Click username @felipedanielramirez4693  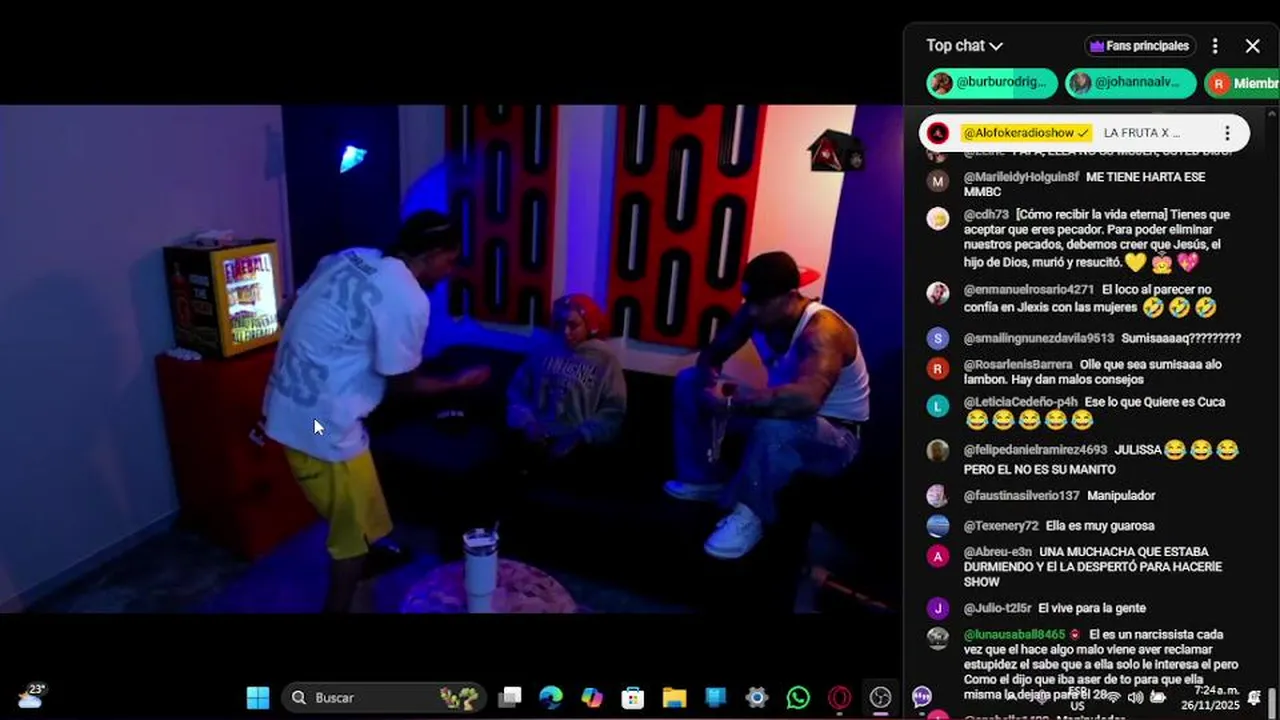pyautogui.click(x=1035, y=450)
